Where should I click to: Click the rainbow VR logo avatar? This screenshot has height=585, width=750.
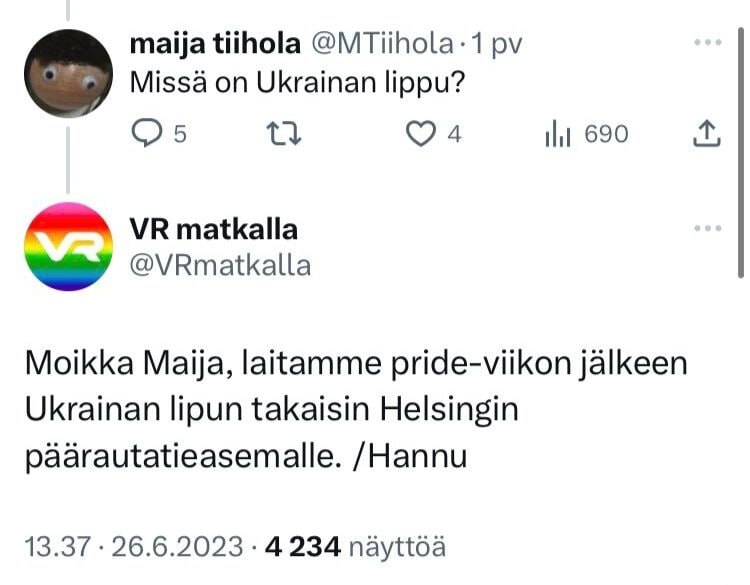(x=69, y=246)
